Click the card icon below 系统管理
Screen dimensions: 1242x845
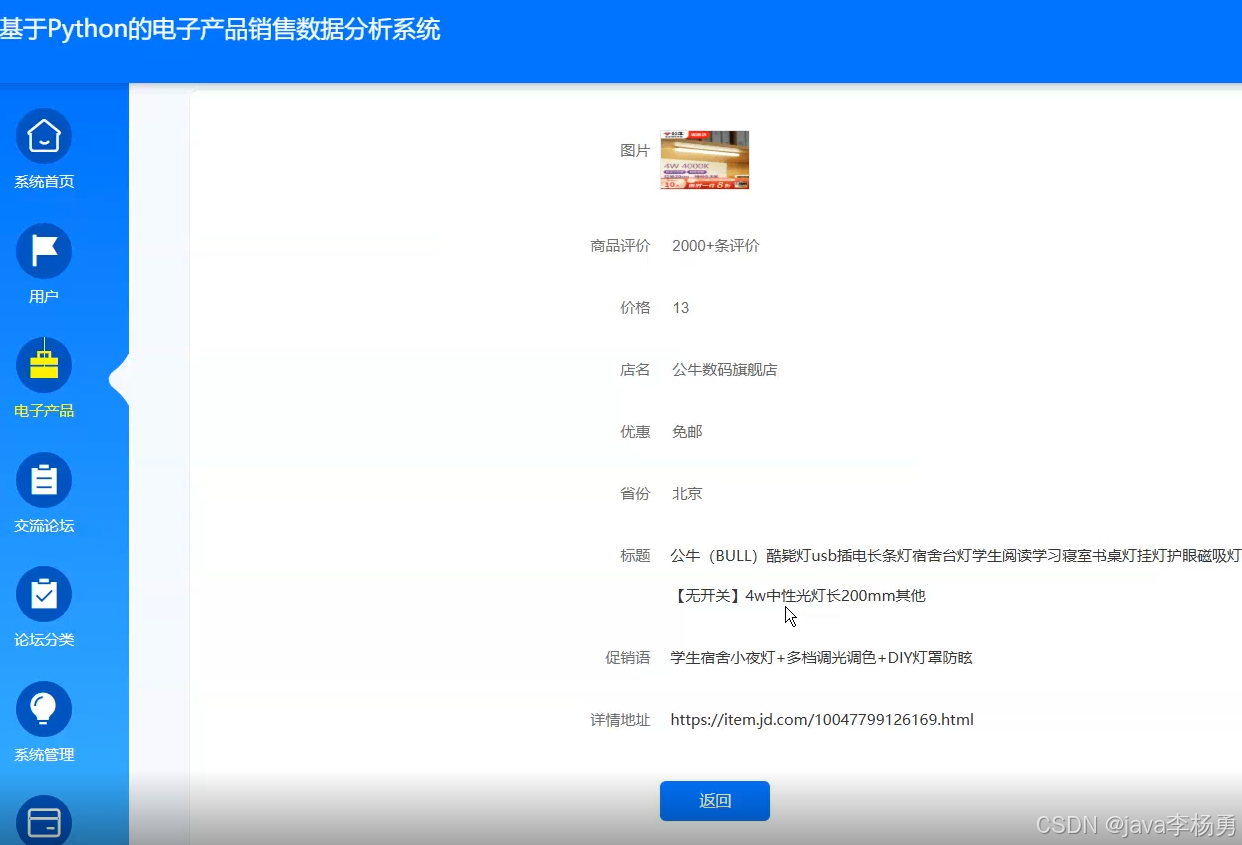tap(44, 821)
